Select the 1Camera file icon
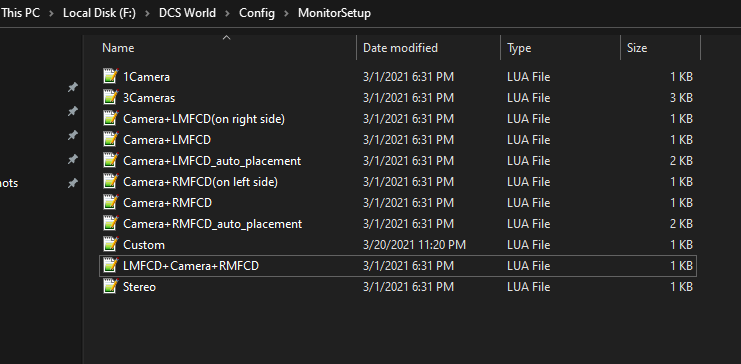741x364 pixels. [110, 77]
